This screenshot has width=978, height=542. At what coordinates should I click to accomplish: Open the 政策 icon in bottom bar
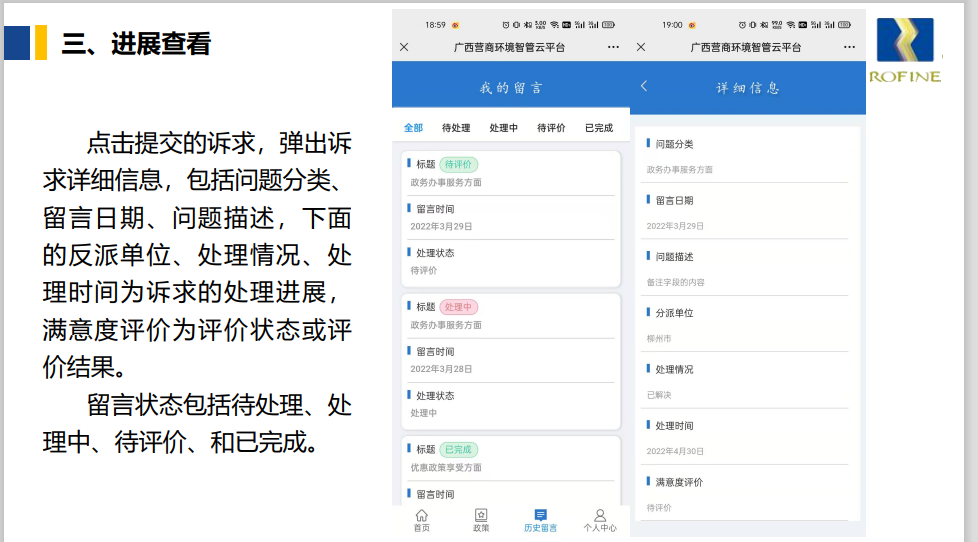tap(481, 519)
